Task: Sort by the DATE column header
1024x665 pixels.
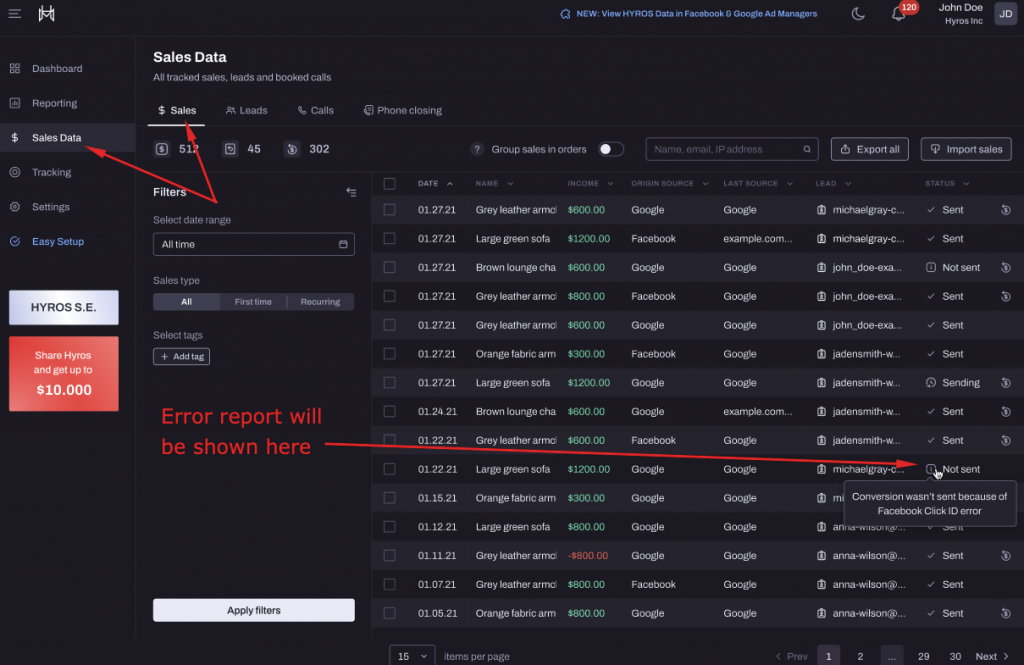Action: click(x=435, y=184)
